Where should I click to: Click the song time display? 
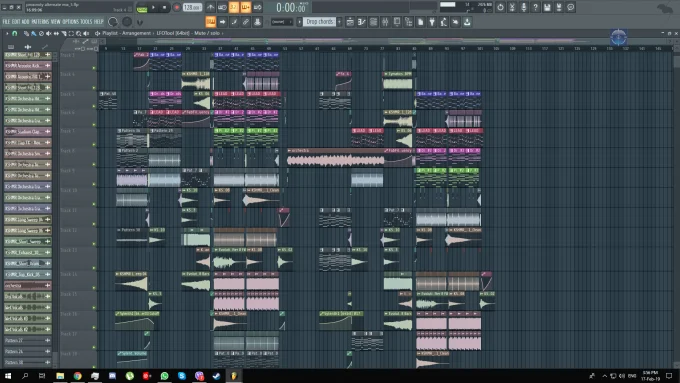point(292,7)
